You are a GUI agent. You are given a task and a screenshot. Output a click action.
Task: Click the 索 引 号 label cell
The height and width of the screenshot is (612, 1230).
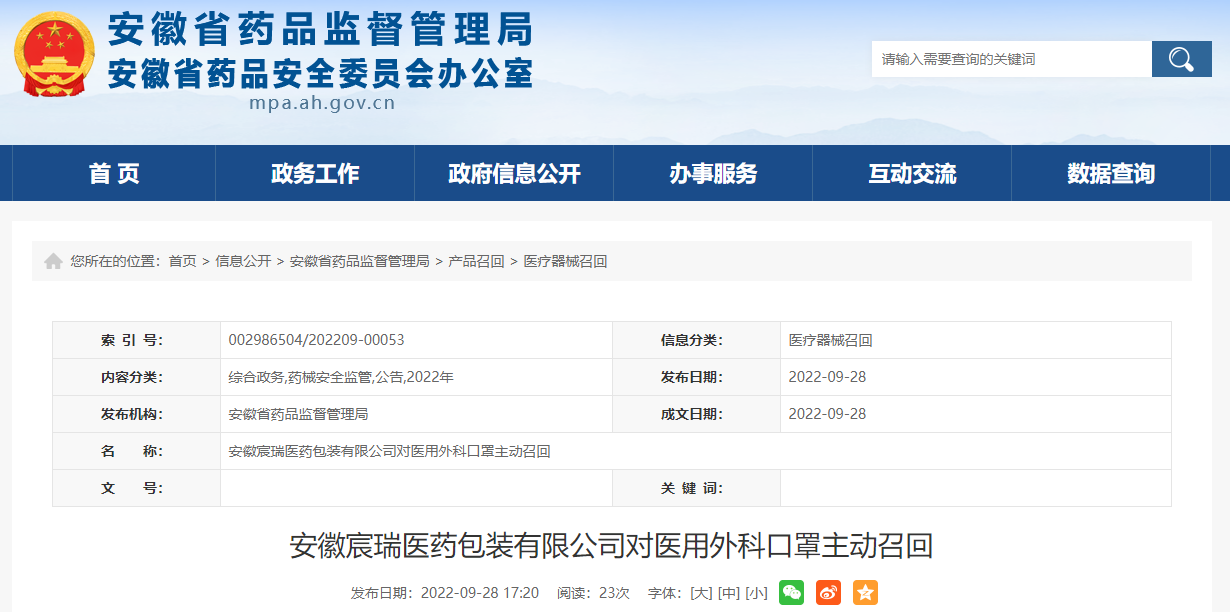click(x=137, y=340)
